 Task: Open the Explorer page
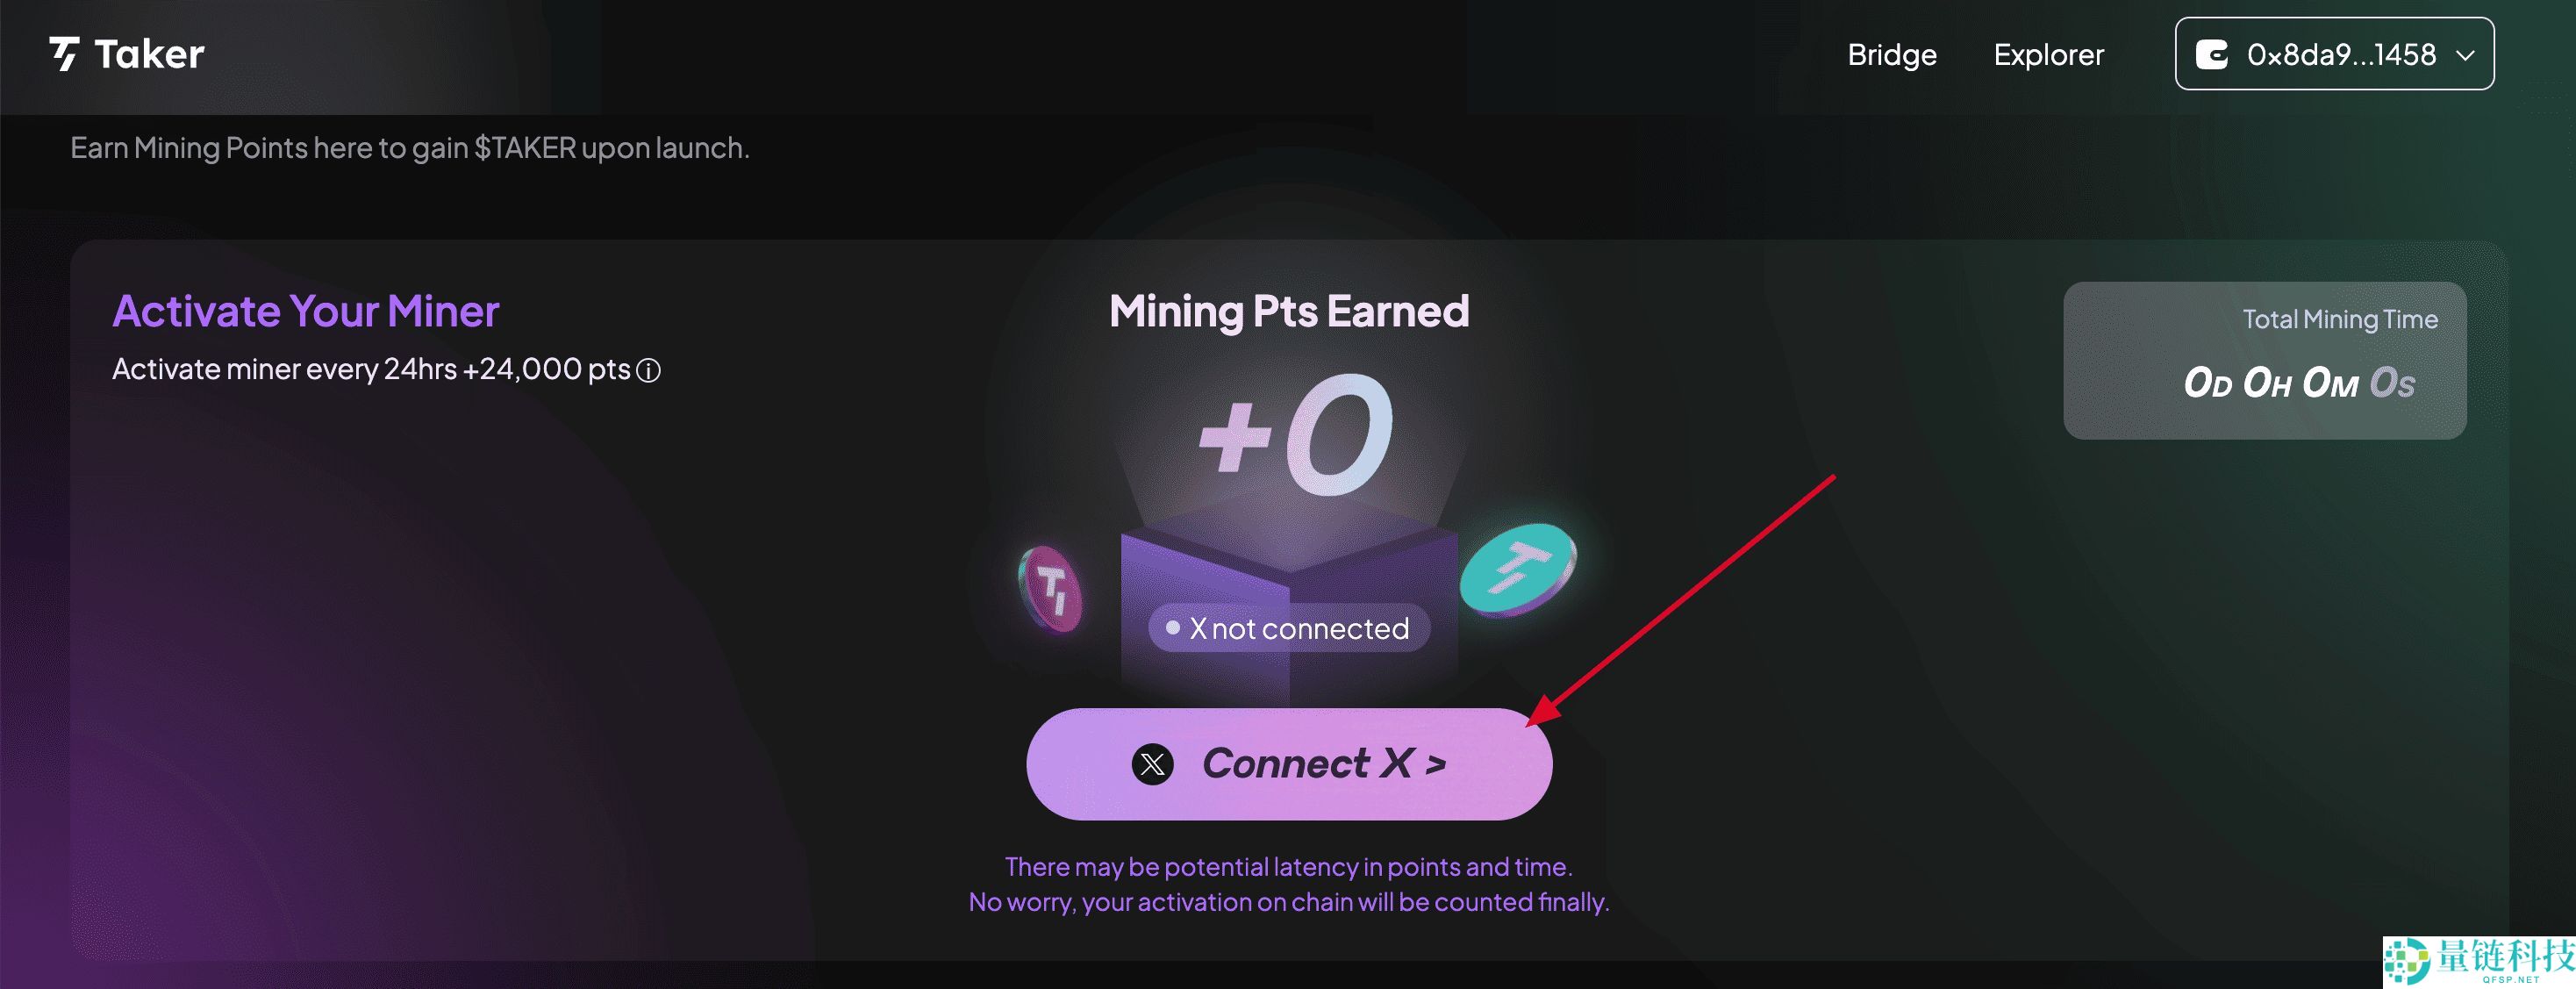pos(2048,54)
